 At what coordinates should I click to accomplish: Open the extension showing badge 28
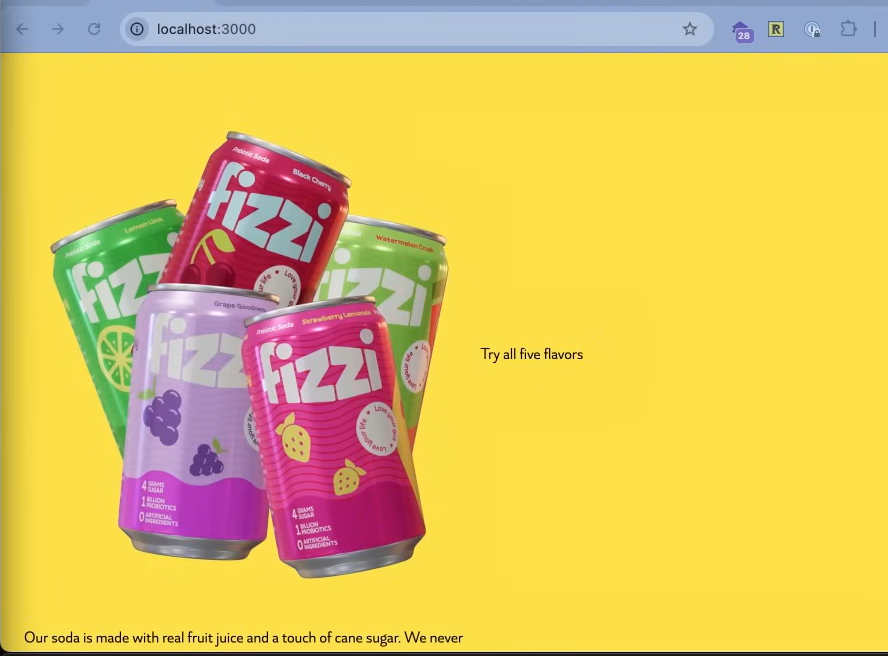(x=742, y=30)
